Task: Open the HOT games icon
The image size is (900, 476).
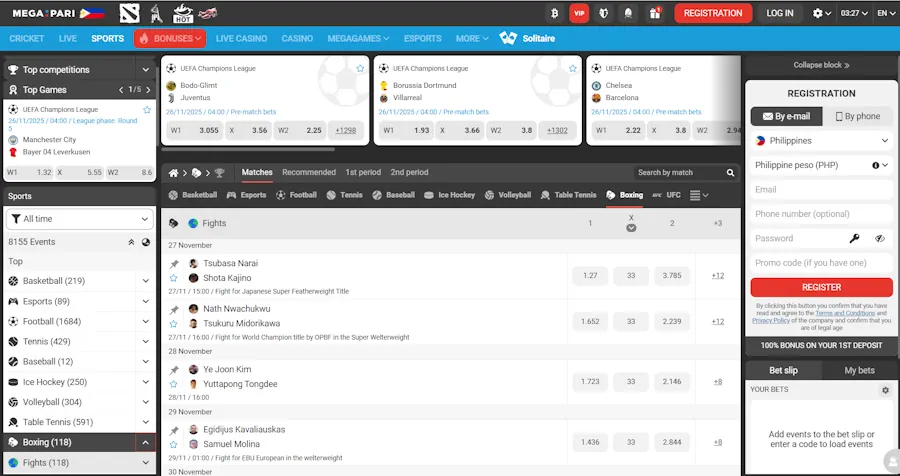Action: [183, 13]
